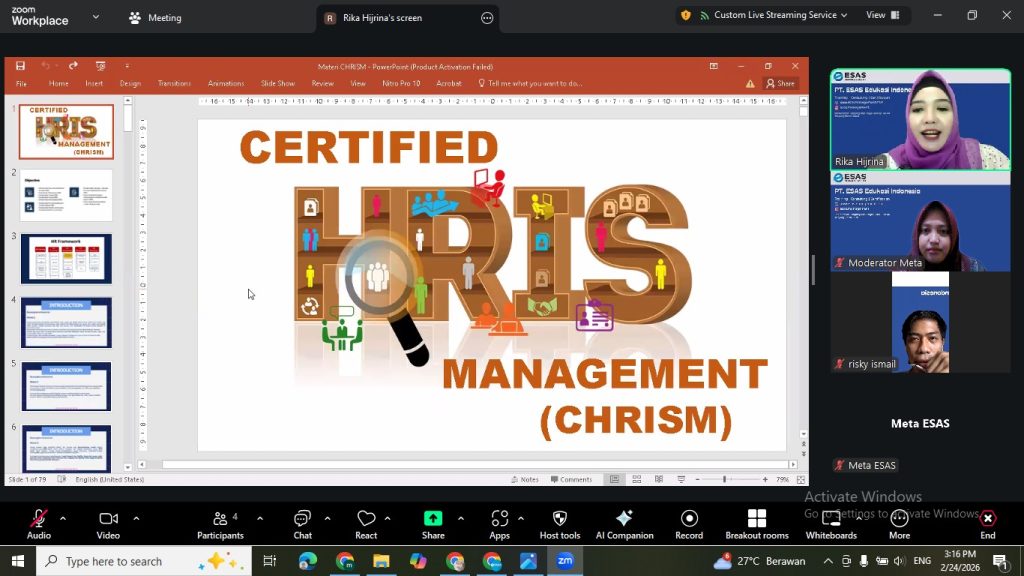Expand audio options arrow next to Audio
Image resolution: width=1024 pixels, height=576 pixels.
tap(63, 518)
